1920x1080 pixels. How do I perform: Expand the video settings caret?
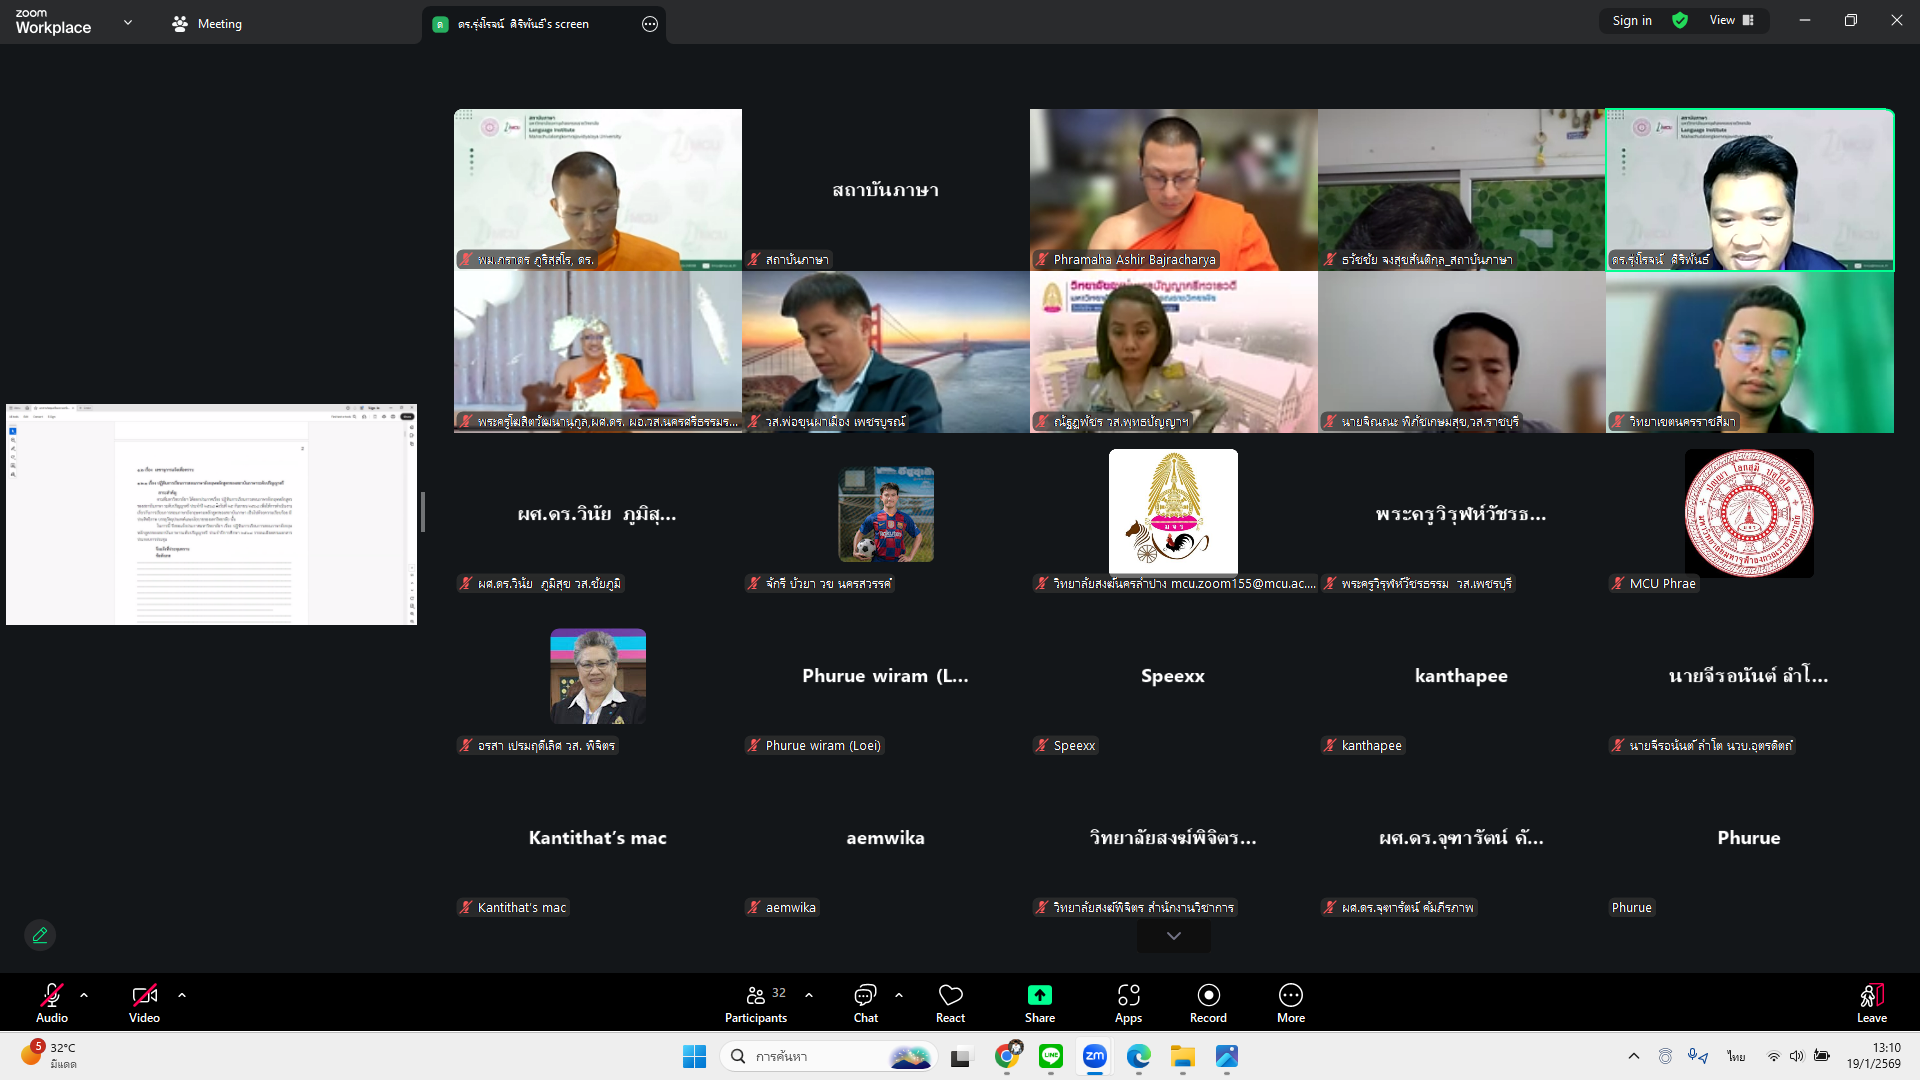coord(182,995)
